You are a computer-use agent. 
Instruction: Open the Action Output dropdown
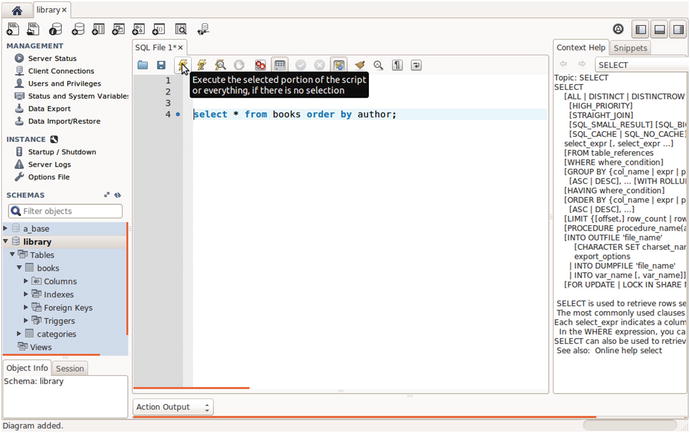click(173, 407)
